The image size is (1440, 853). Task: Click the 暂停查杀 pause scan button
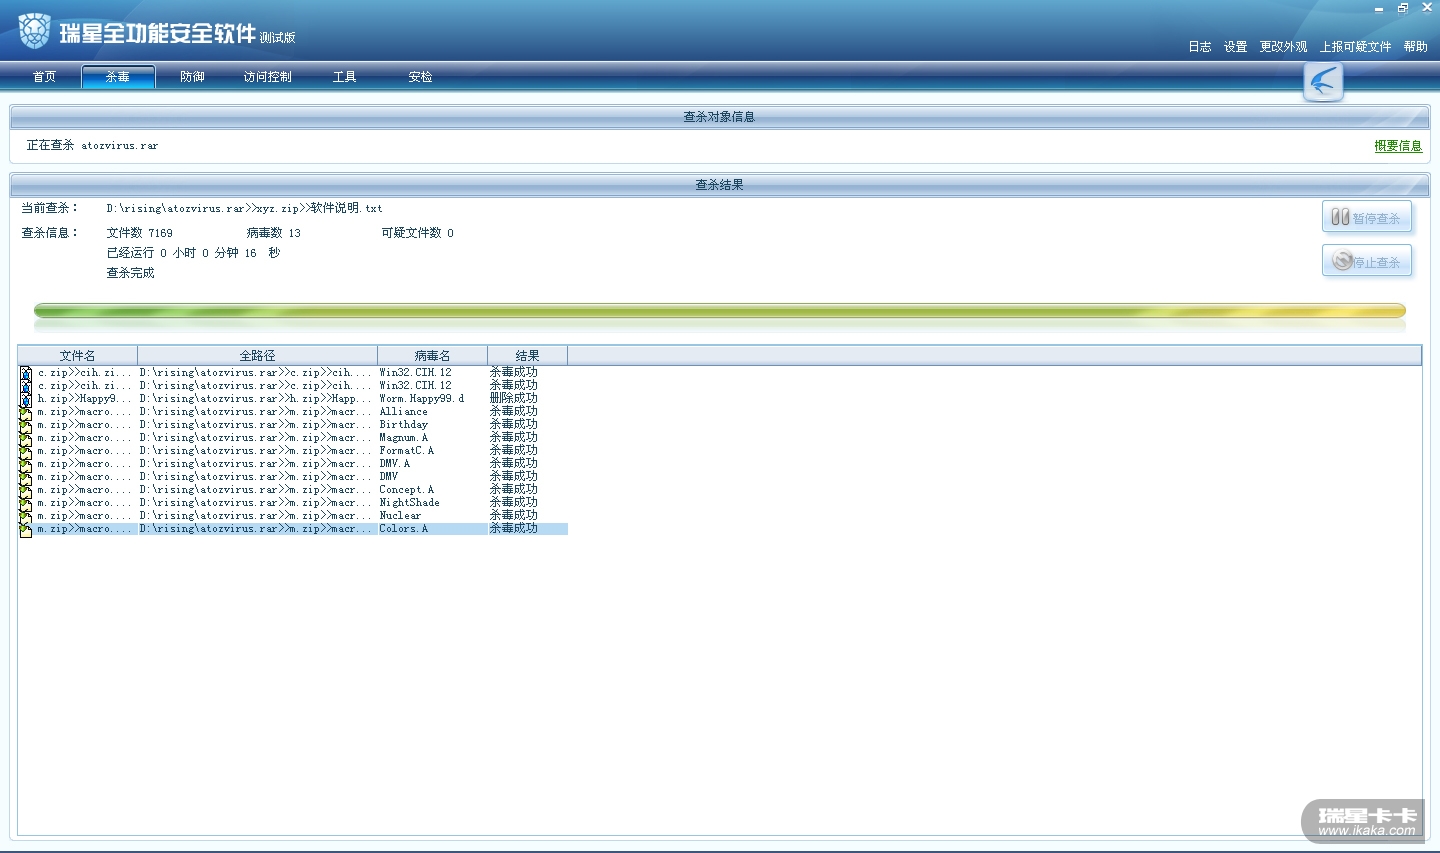pyautogui.click(x=1367, y=217)
